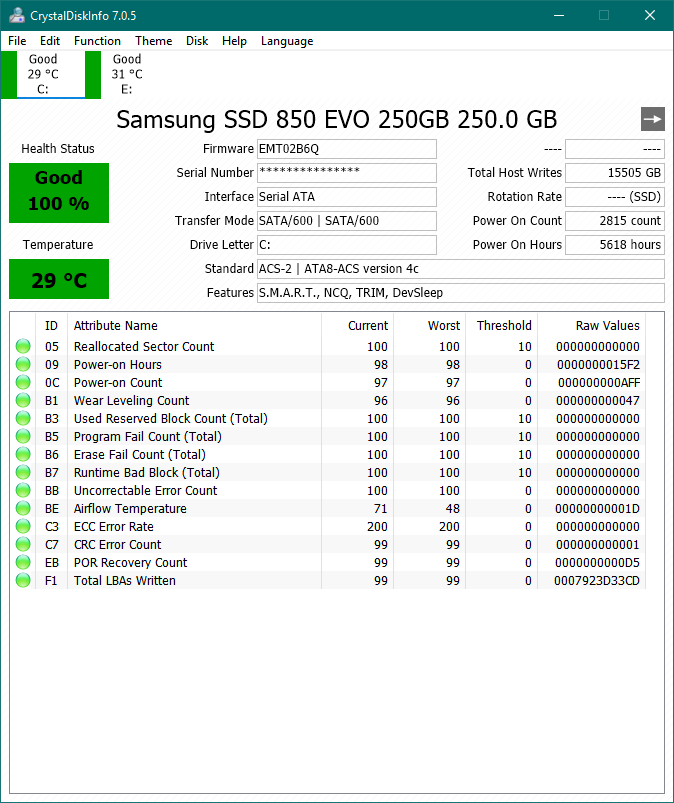Viewport: 674px width, 803px height.
Task: Click the Total Host Writes value 15505 GB
Action: point(615,173)
